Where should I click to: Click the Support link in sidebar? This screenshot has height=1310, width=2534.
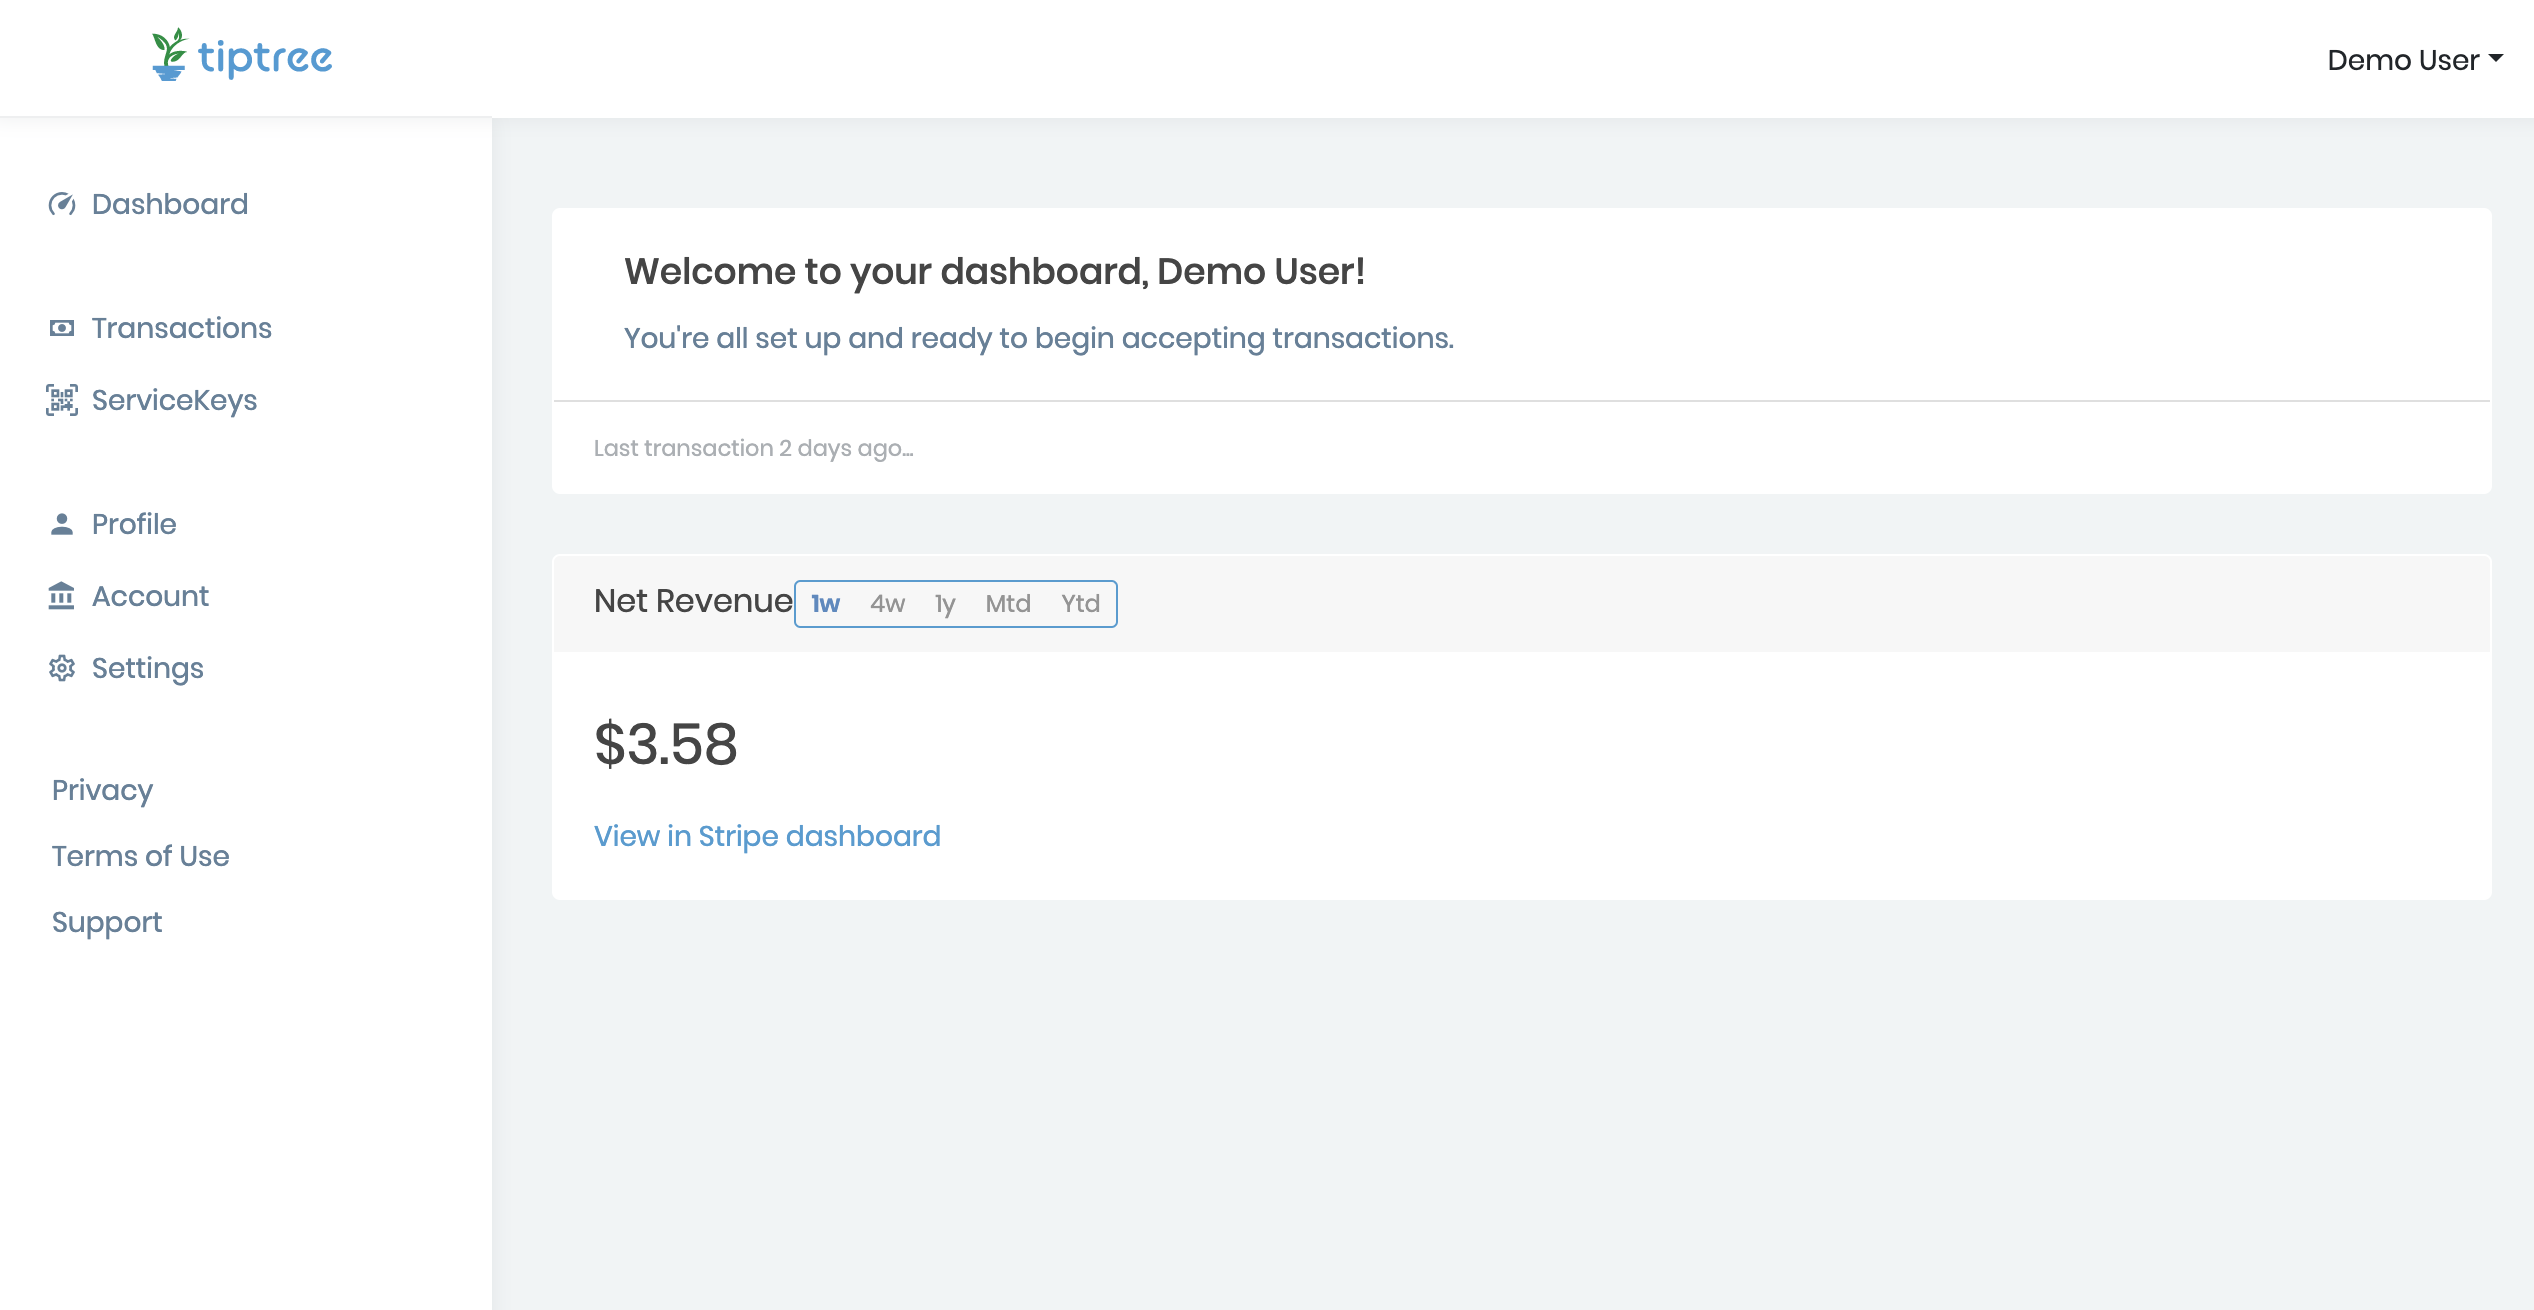pyautogui.click(x=107, y=922)
